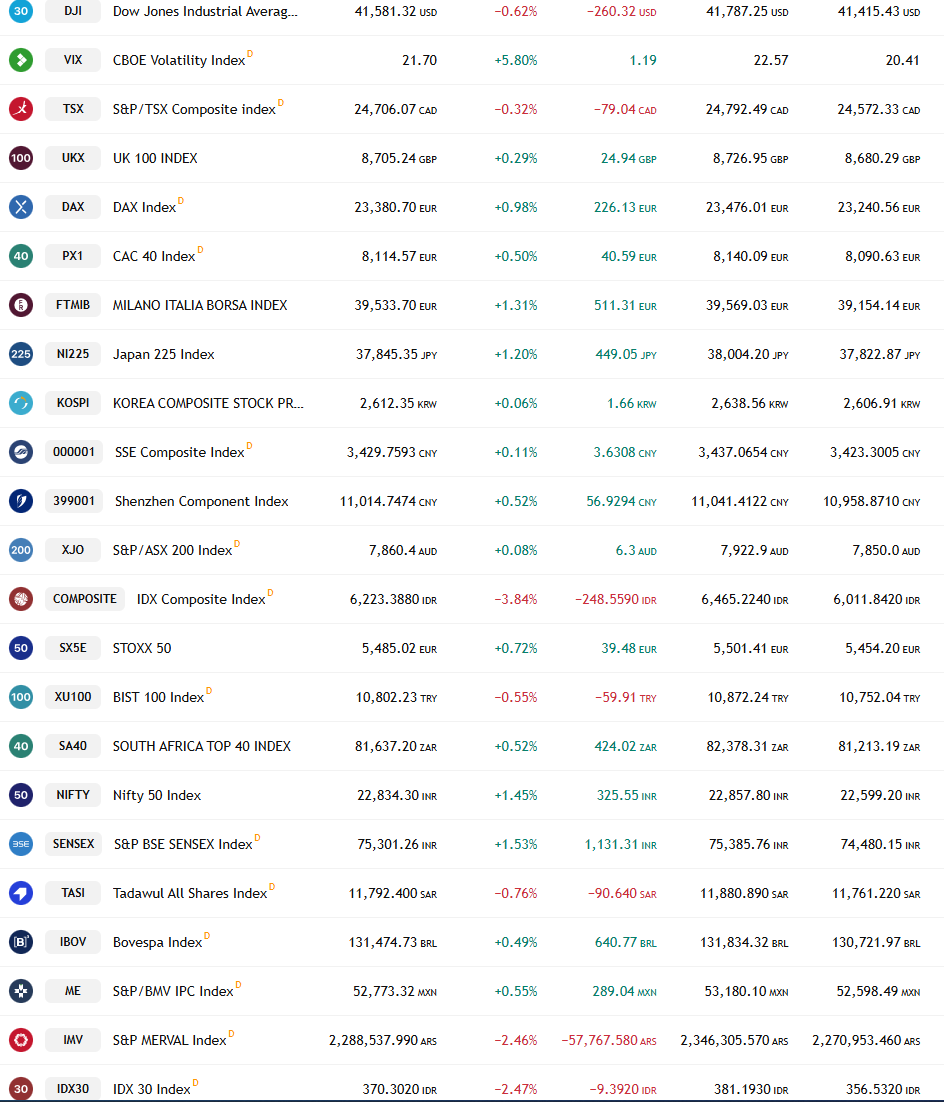Viewport: 944px width, 1102px height.
Task: Click the FTMIB logo icon
Action: point(21,305)
